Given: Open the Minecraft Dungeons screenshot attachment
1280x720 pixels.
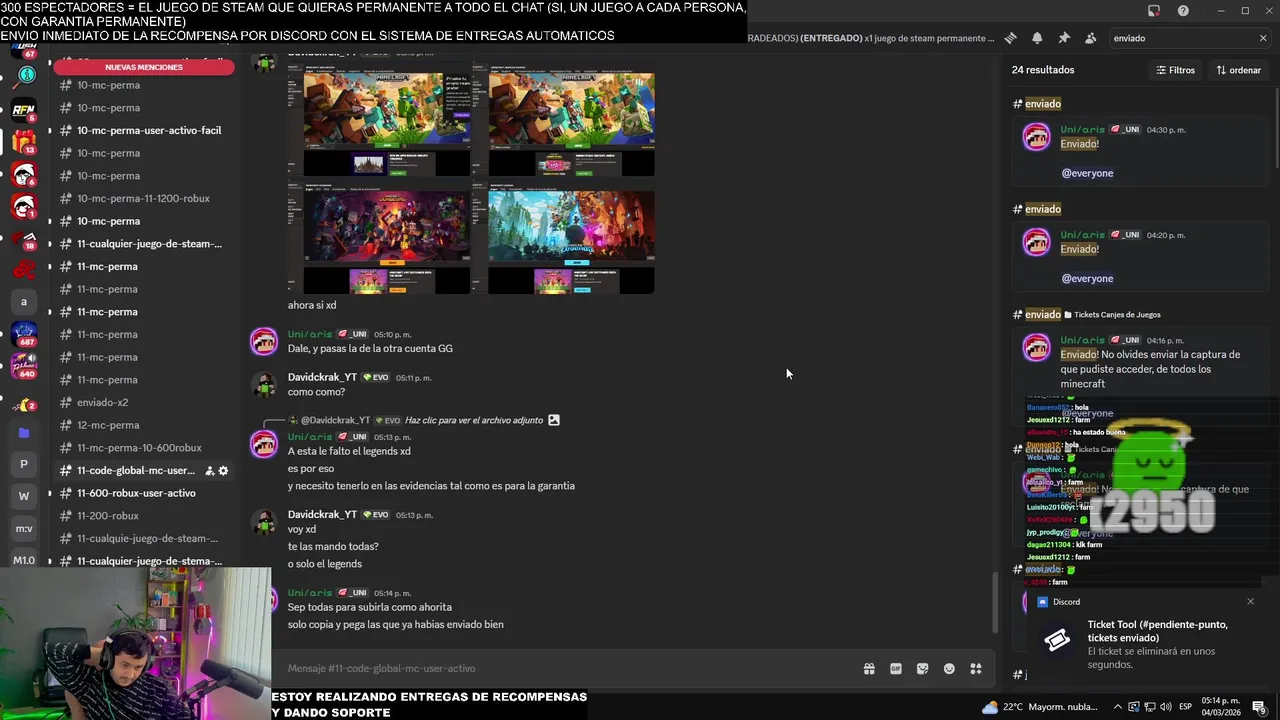Looking at the screenshot, I should pyautogui.click(x=379, y=238).
